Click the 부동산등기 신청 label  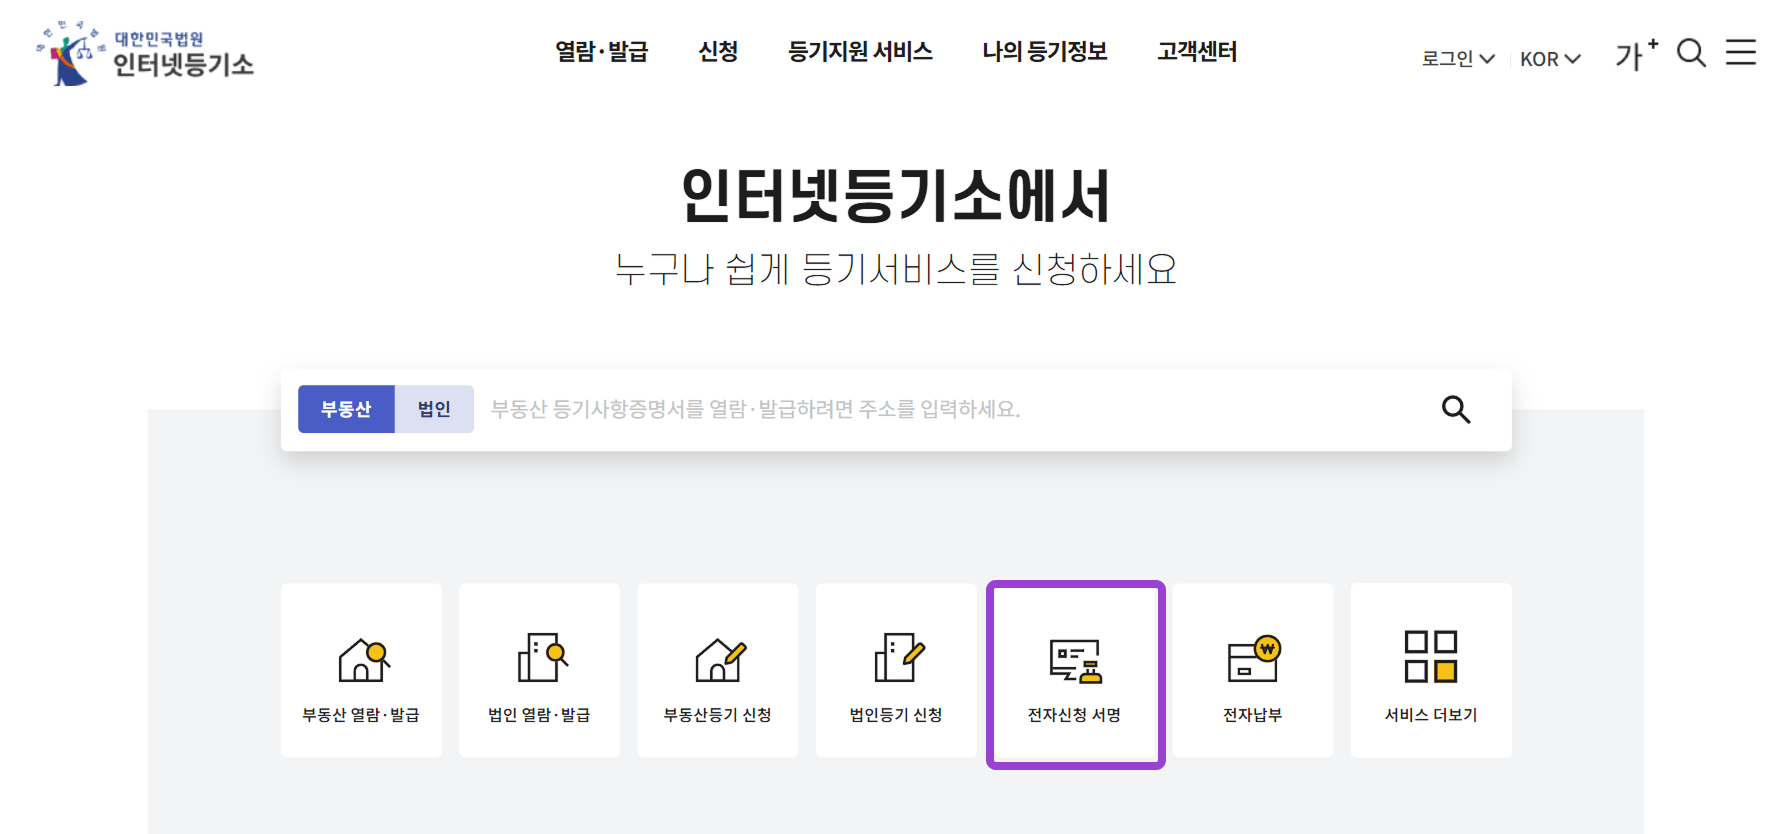tap(718, 715)
